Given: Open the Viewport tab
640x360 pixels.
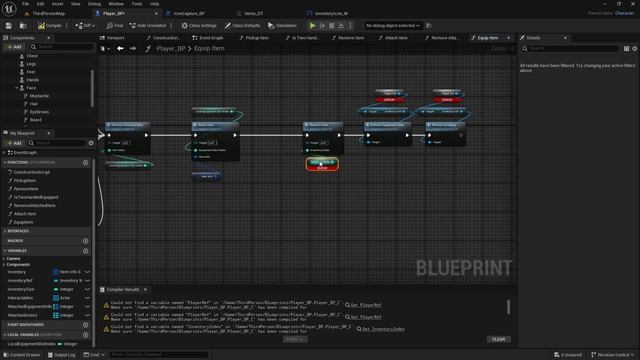Looking at the screenshot, I should [115, 38].
